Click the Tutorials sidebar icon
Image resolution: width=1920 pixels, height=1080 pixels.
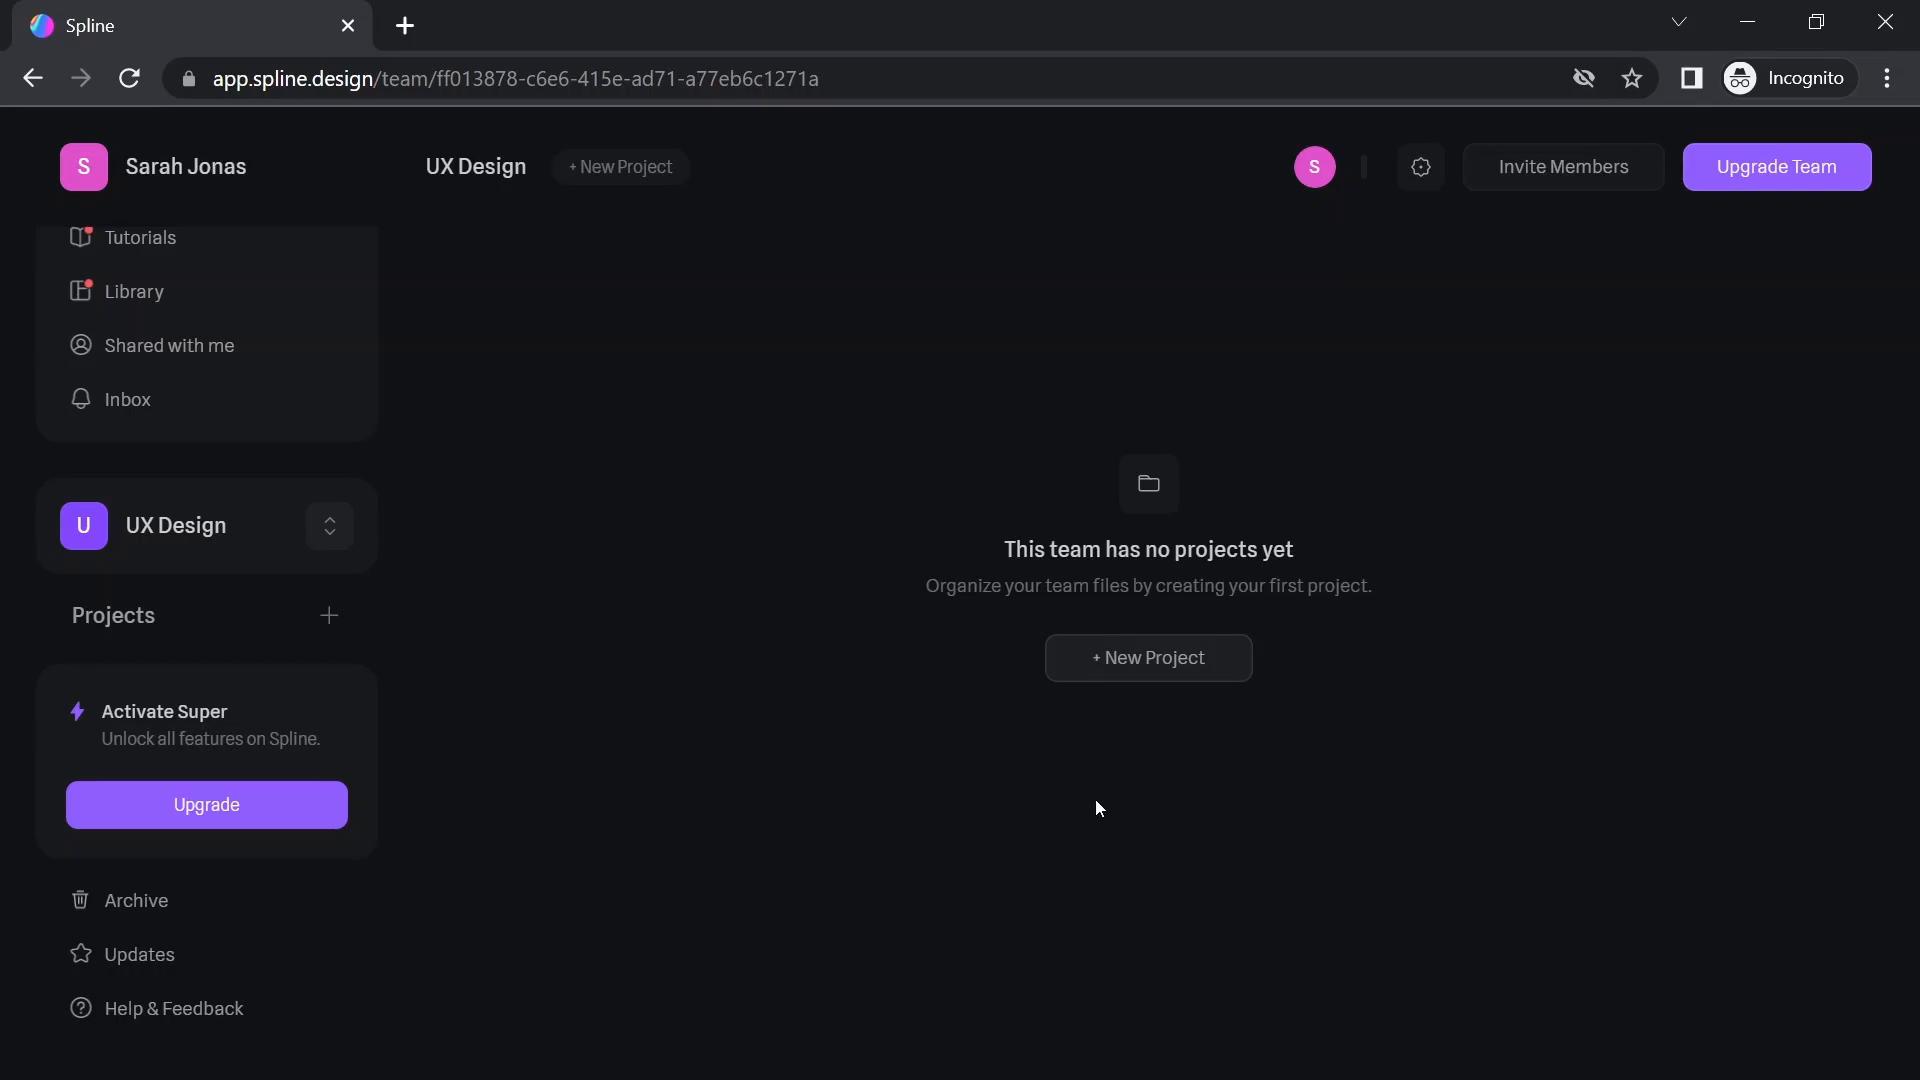pos(79,237)
